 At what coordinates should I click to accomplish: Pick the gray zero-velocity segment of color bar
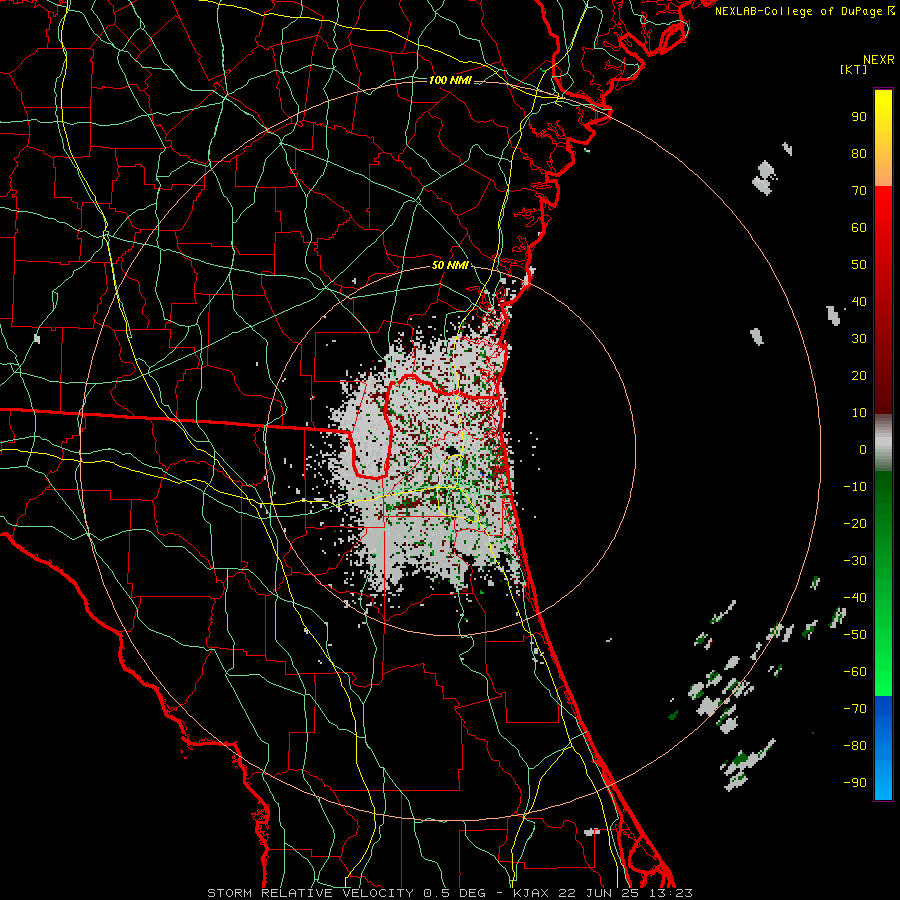(883, 443)
